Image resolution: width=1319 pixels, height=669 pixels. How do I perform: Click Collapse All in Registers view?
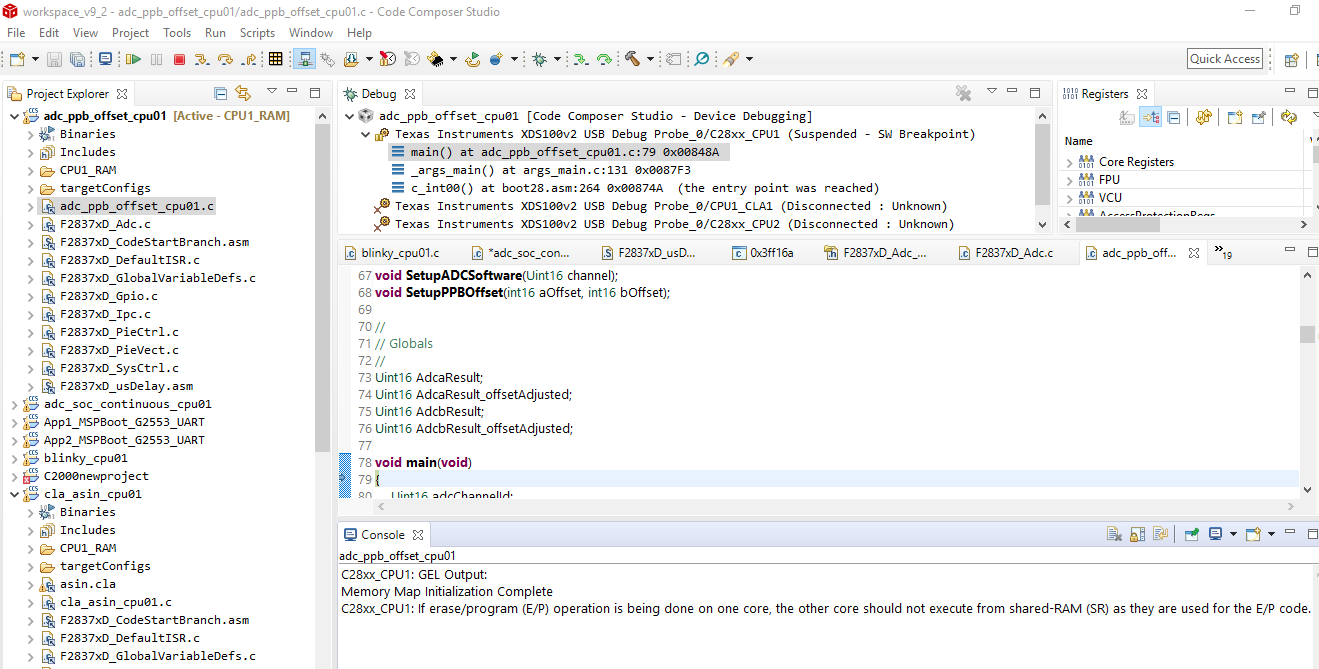[1173, 117]
